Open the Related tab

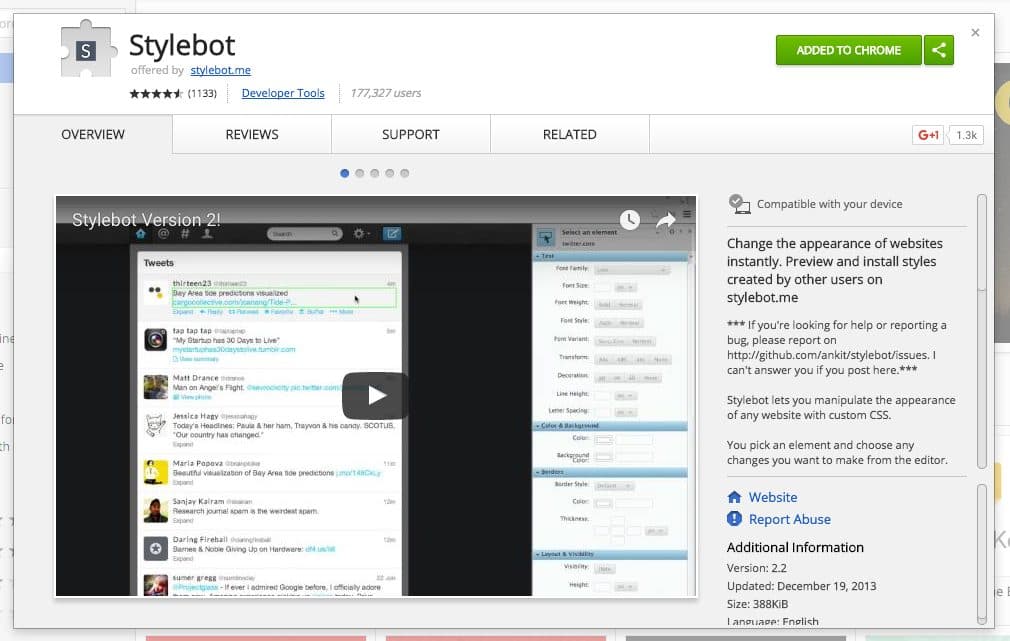click(x=569, y=135)
